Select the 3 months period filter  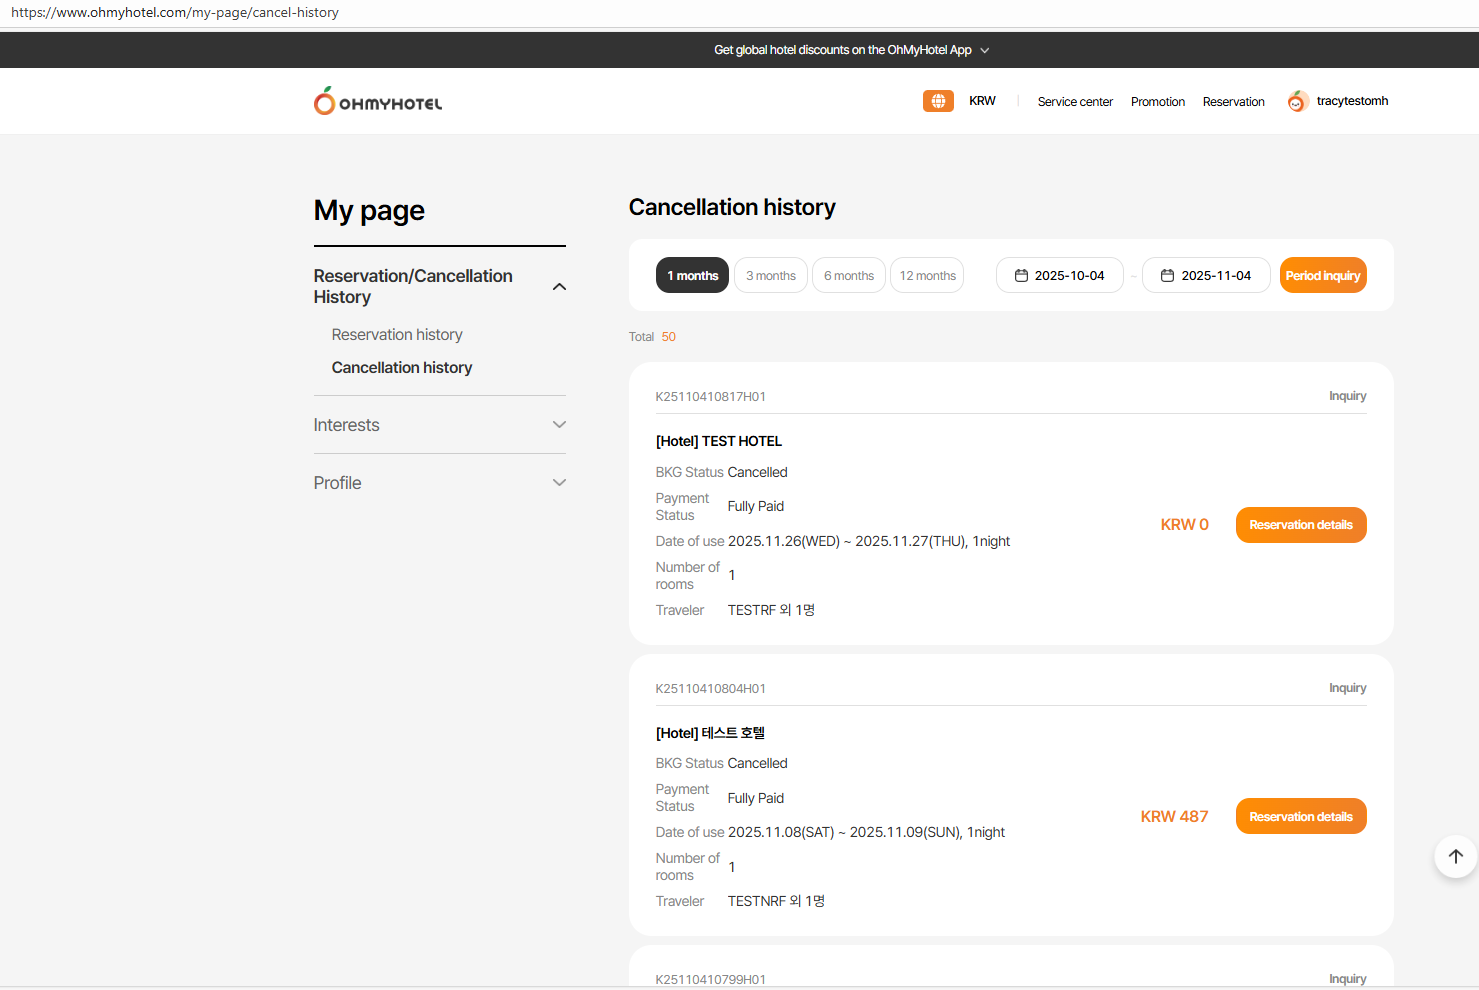pos(770,275)
